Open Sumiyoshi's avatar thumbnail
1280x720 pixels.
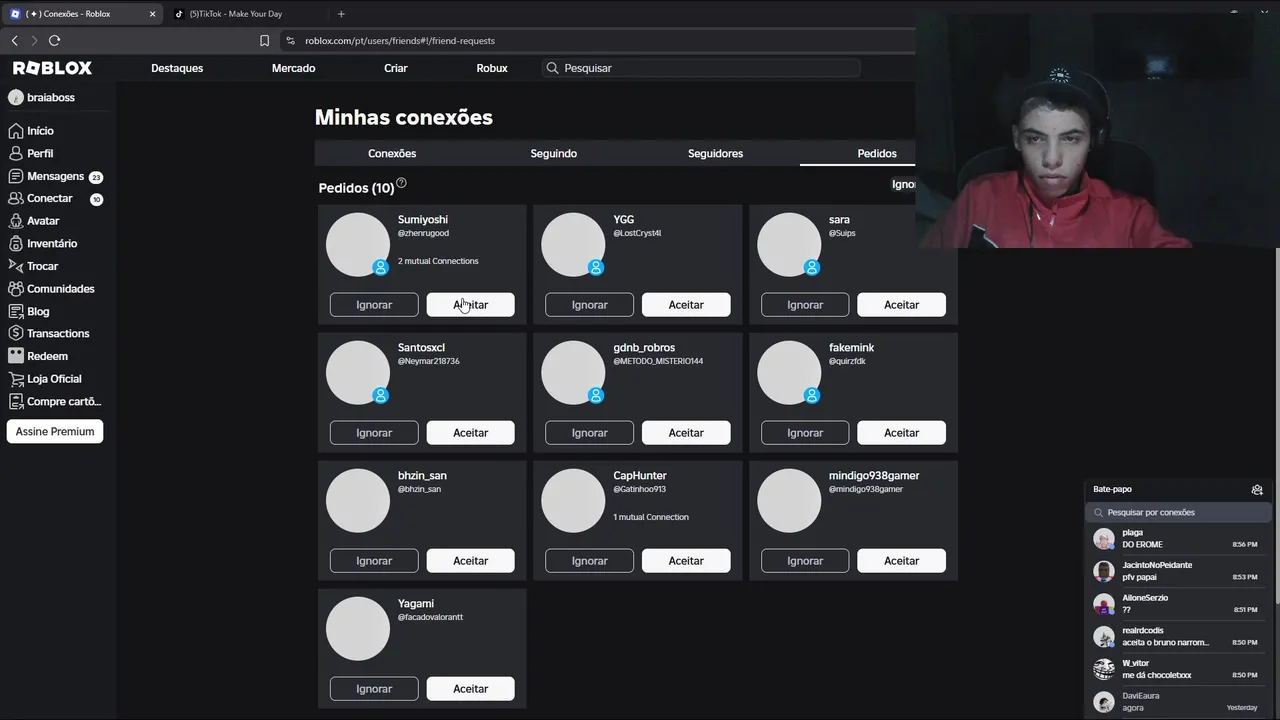[358, 245]
